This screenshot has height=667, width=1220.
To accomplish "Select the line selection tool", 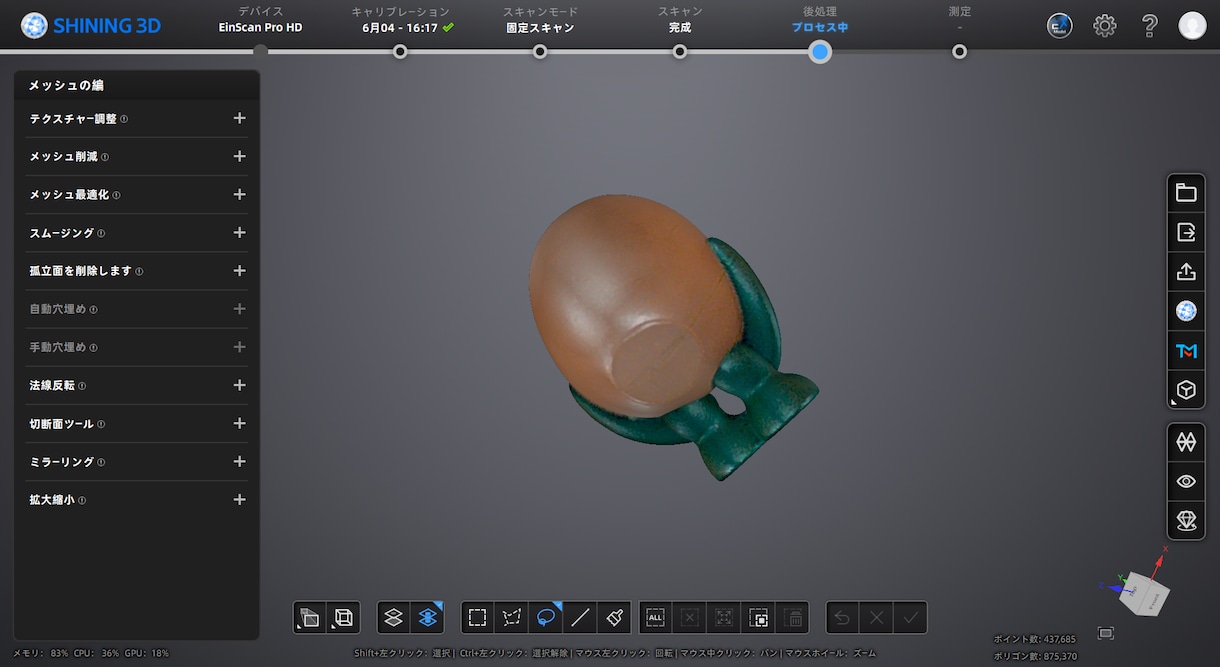I will [580, 618].
